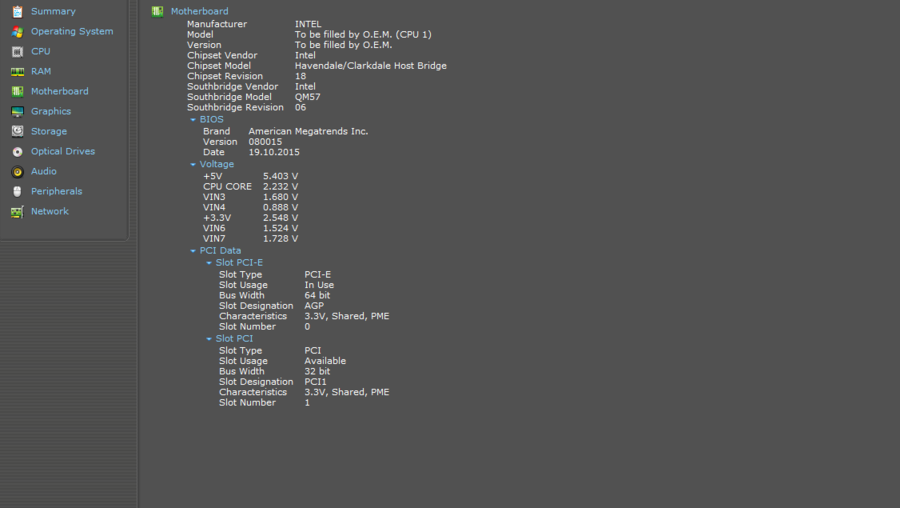Click the Storage hard drive icon
This screenshot has width=900, height=508.
(x=17, y=131)
